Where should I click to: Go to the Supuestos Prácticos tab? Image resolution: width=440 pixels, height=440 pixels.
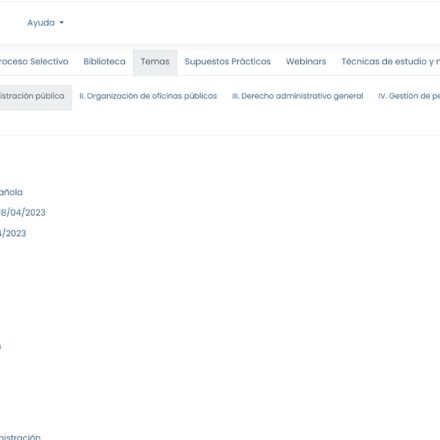(228, 62)
